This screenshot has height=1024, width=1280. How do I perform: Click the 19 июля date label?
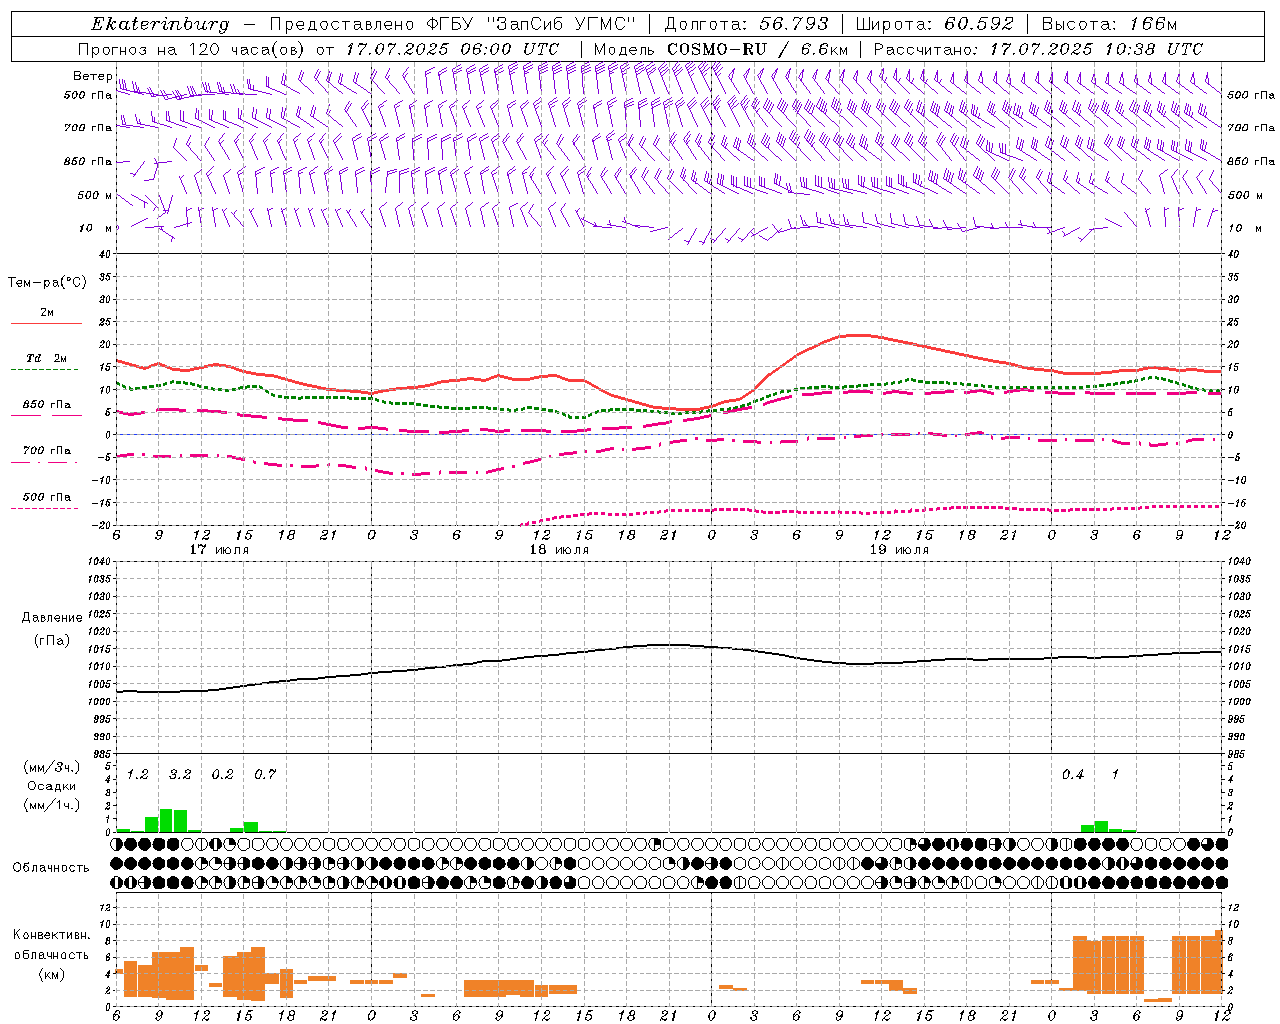[x=899, y=550]
